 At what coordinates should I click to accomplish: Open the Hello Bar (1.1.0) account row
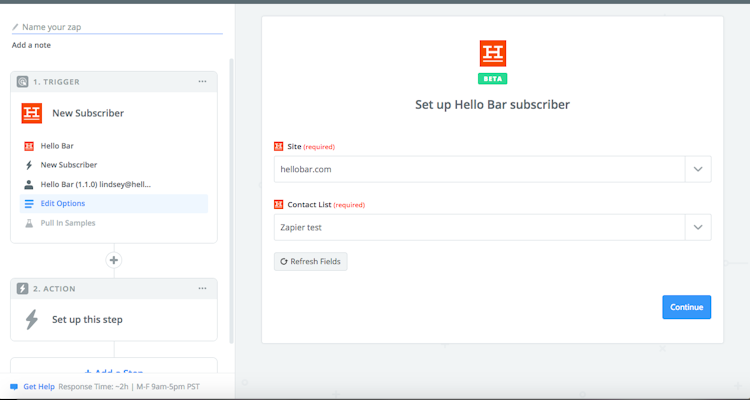[114, 184]
